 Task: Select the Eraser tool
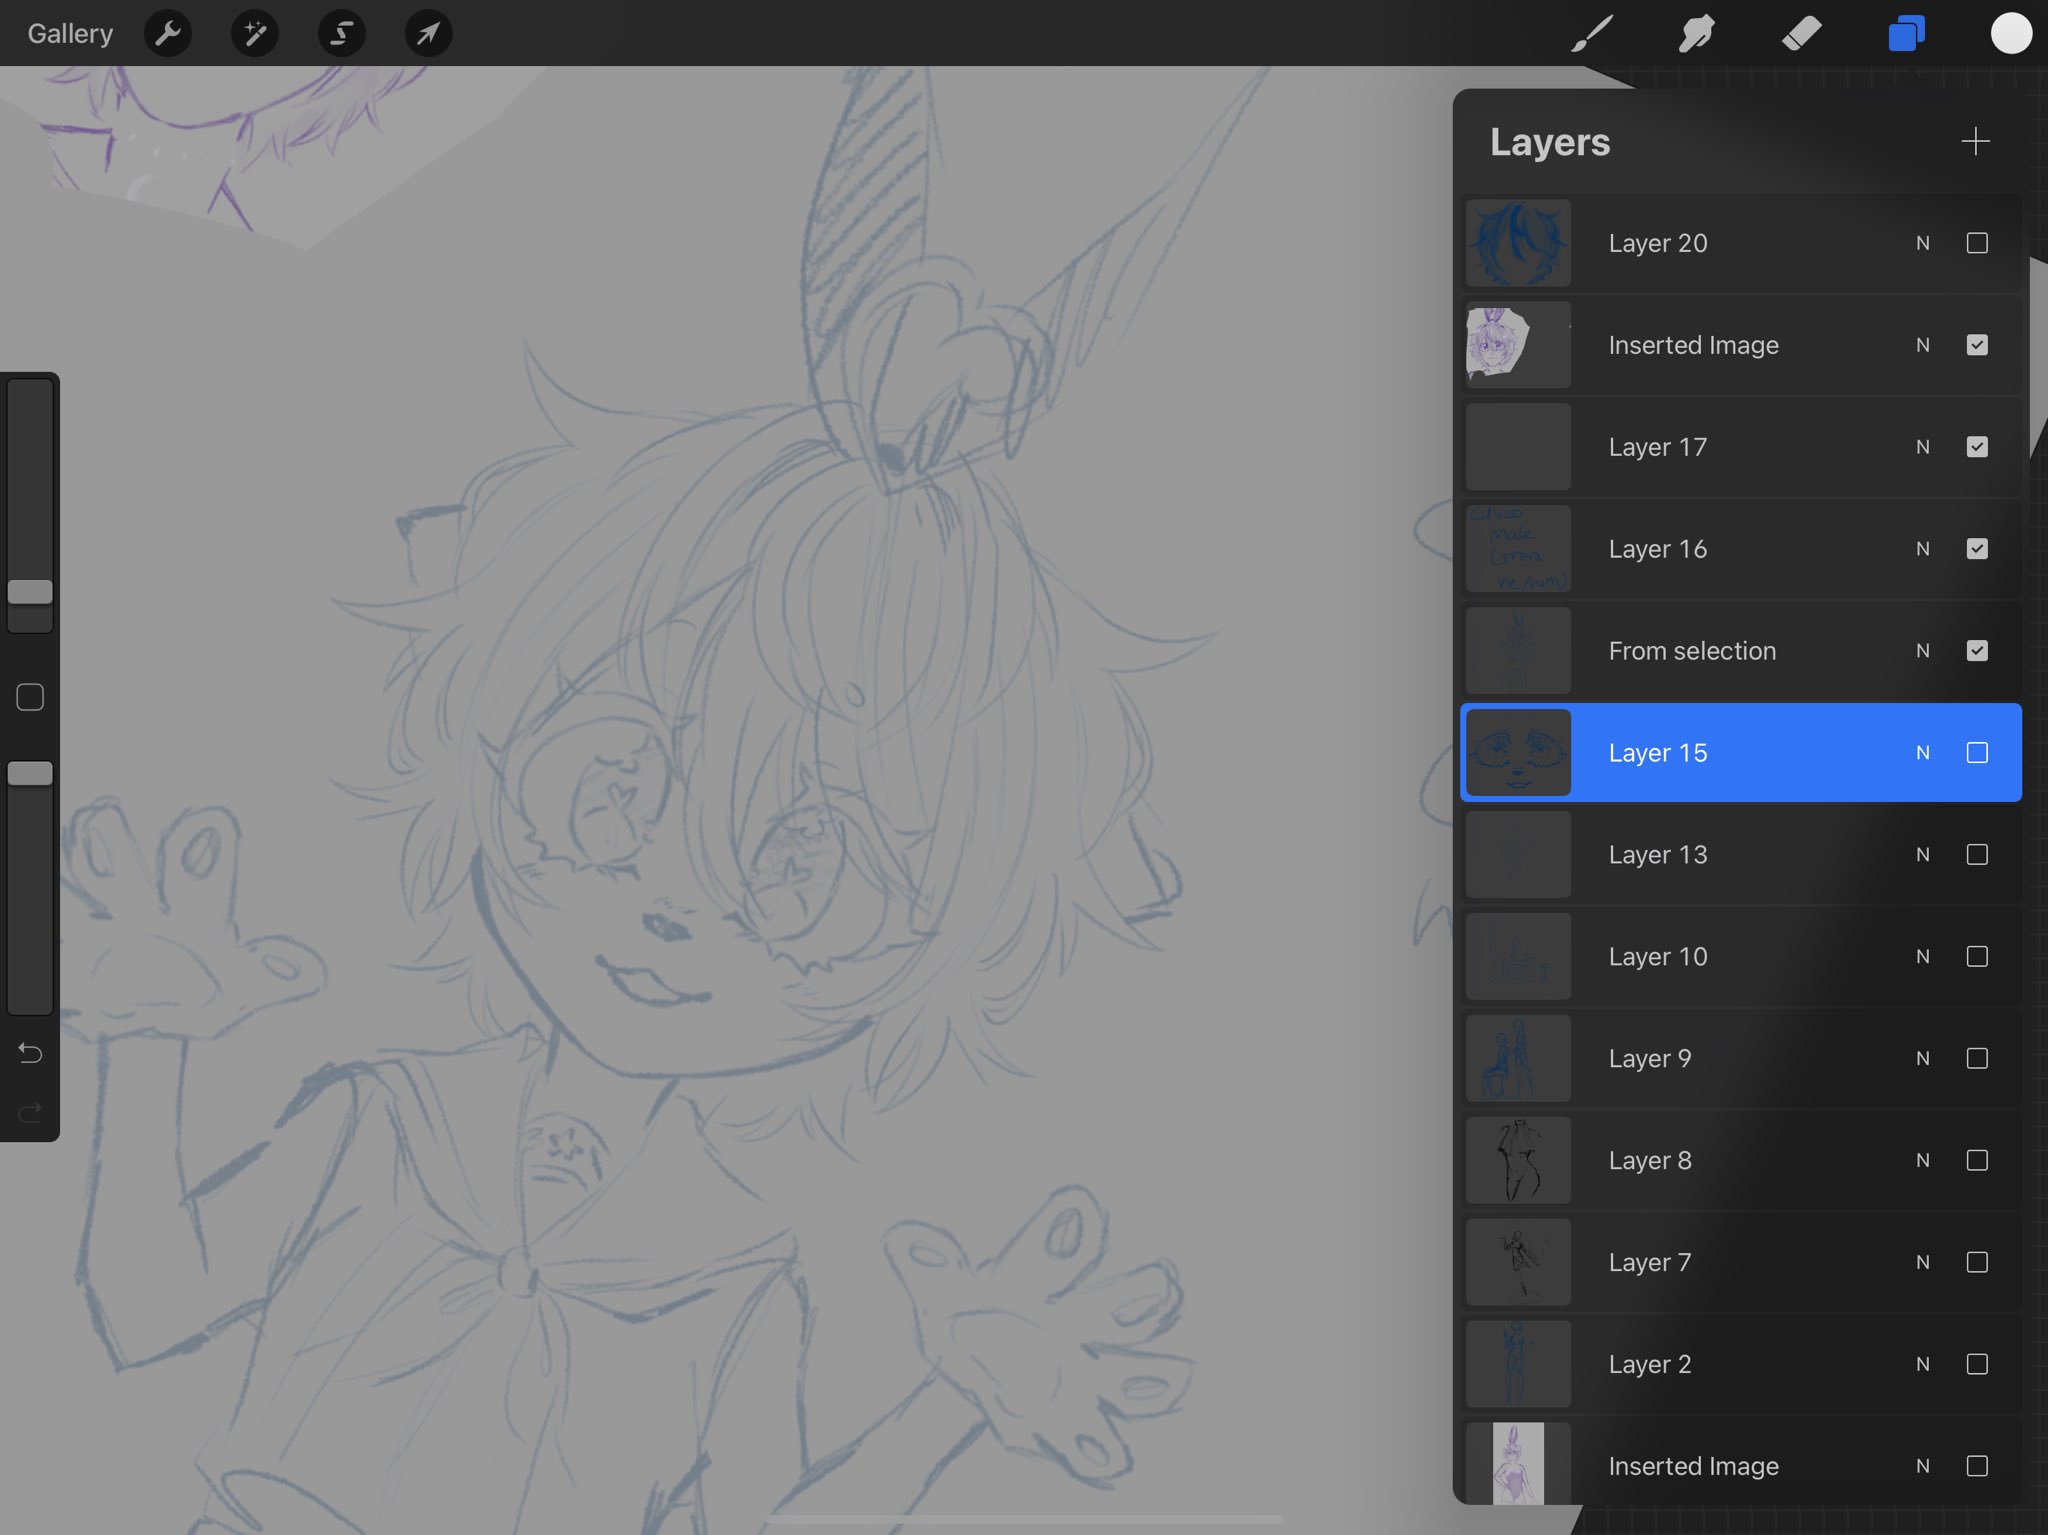pos(1801,34)
